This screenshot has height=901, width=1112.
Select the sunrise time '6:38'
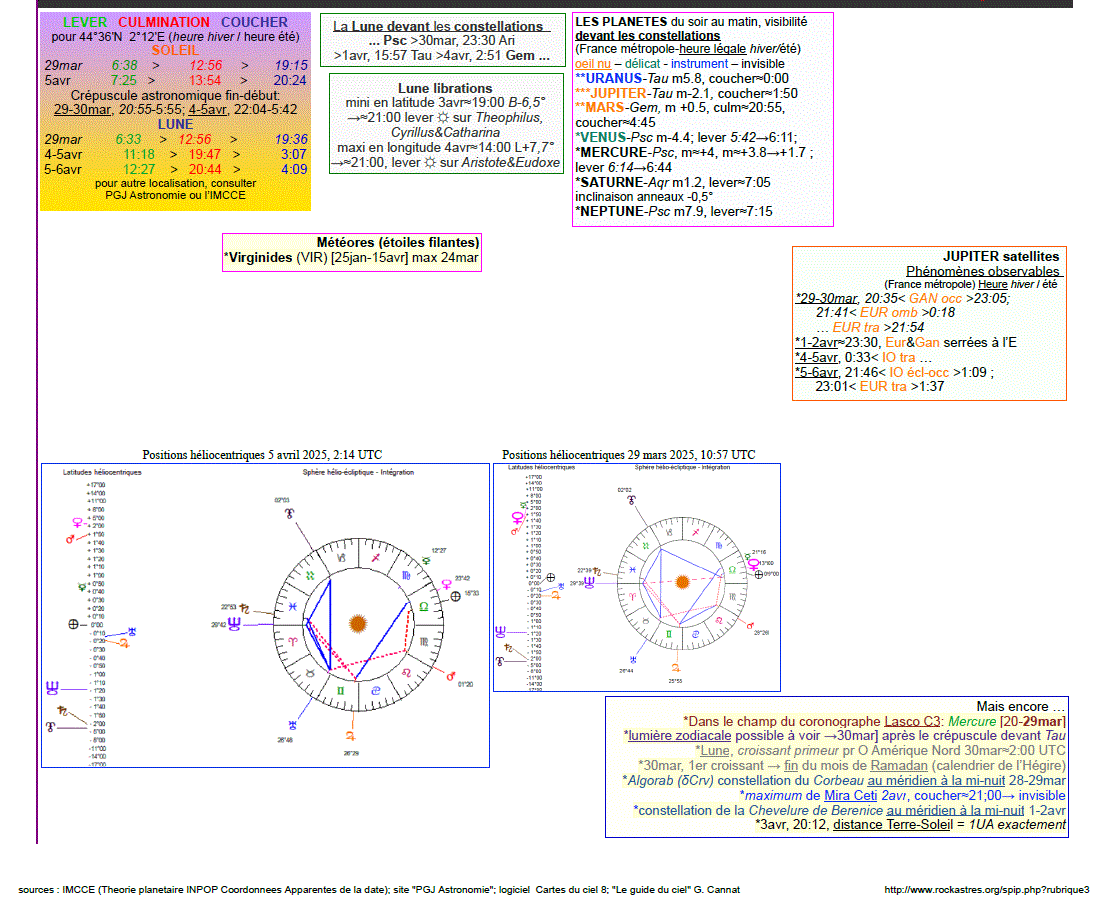pos(124,65)
